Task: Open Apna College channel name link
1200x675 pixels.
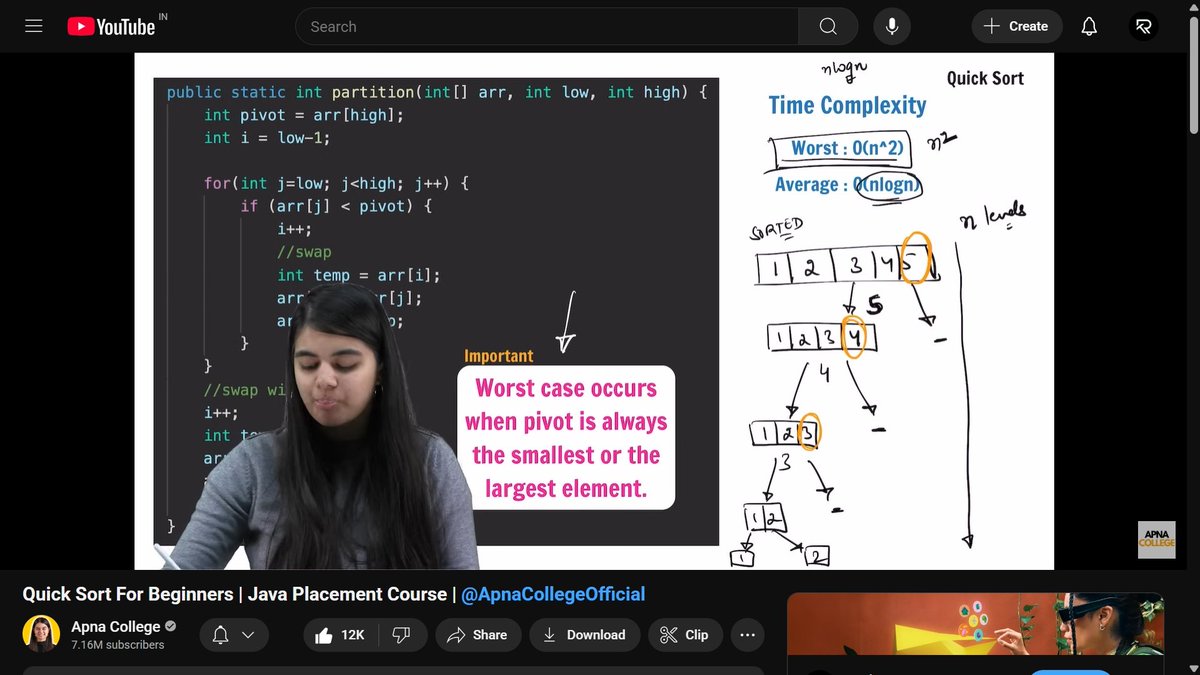Action: point(115,626)
